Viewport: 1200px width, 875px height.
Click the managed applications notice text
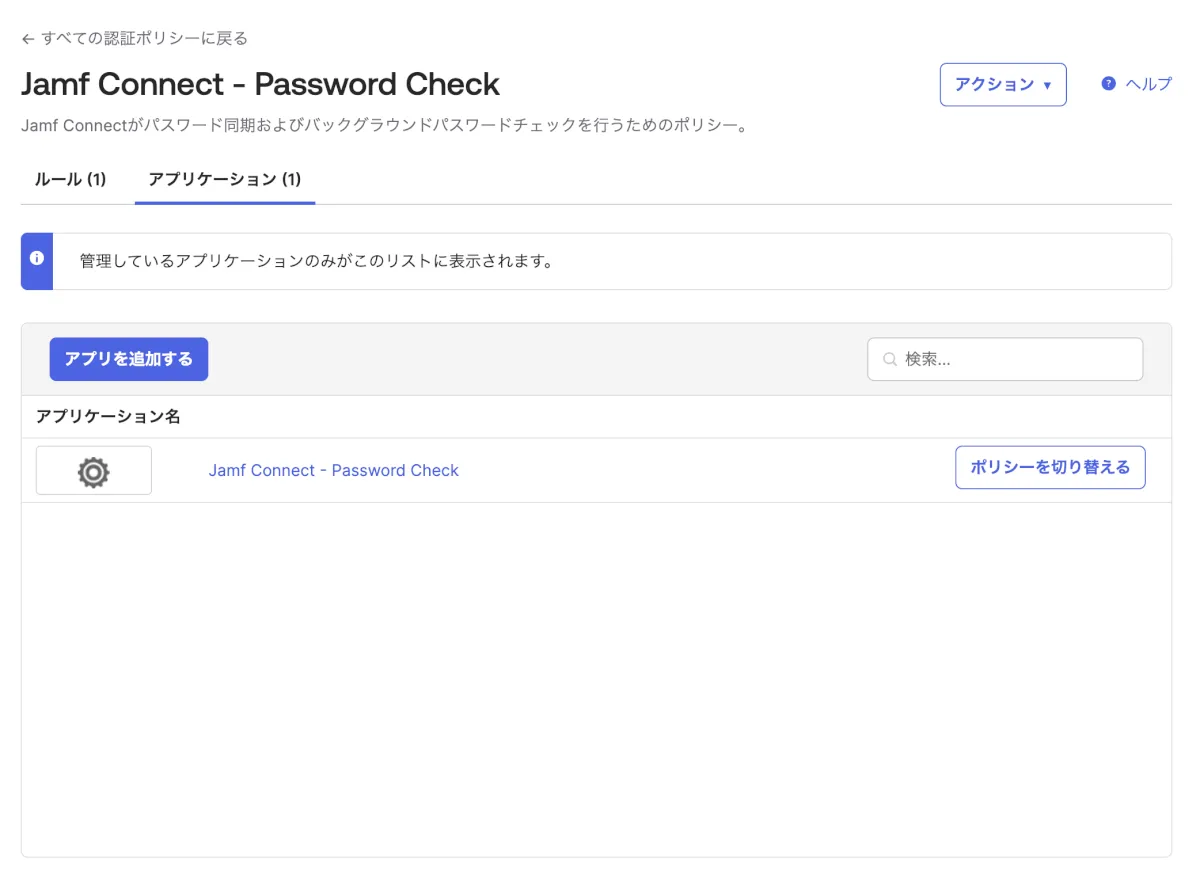pos(316,262)
